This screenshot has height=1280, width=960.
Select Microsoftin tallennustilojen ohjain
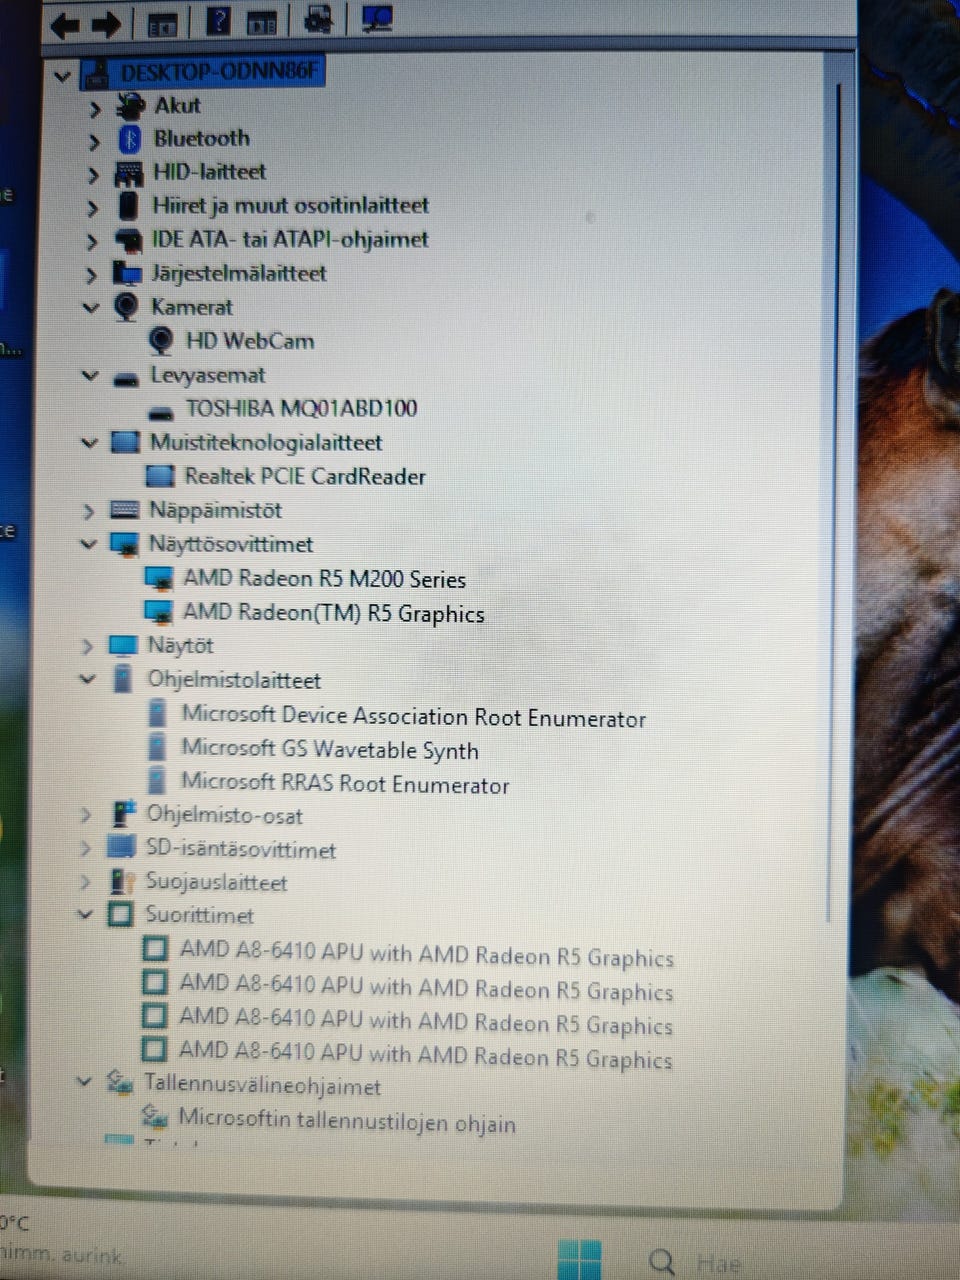[x=346, y=1120]
